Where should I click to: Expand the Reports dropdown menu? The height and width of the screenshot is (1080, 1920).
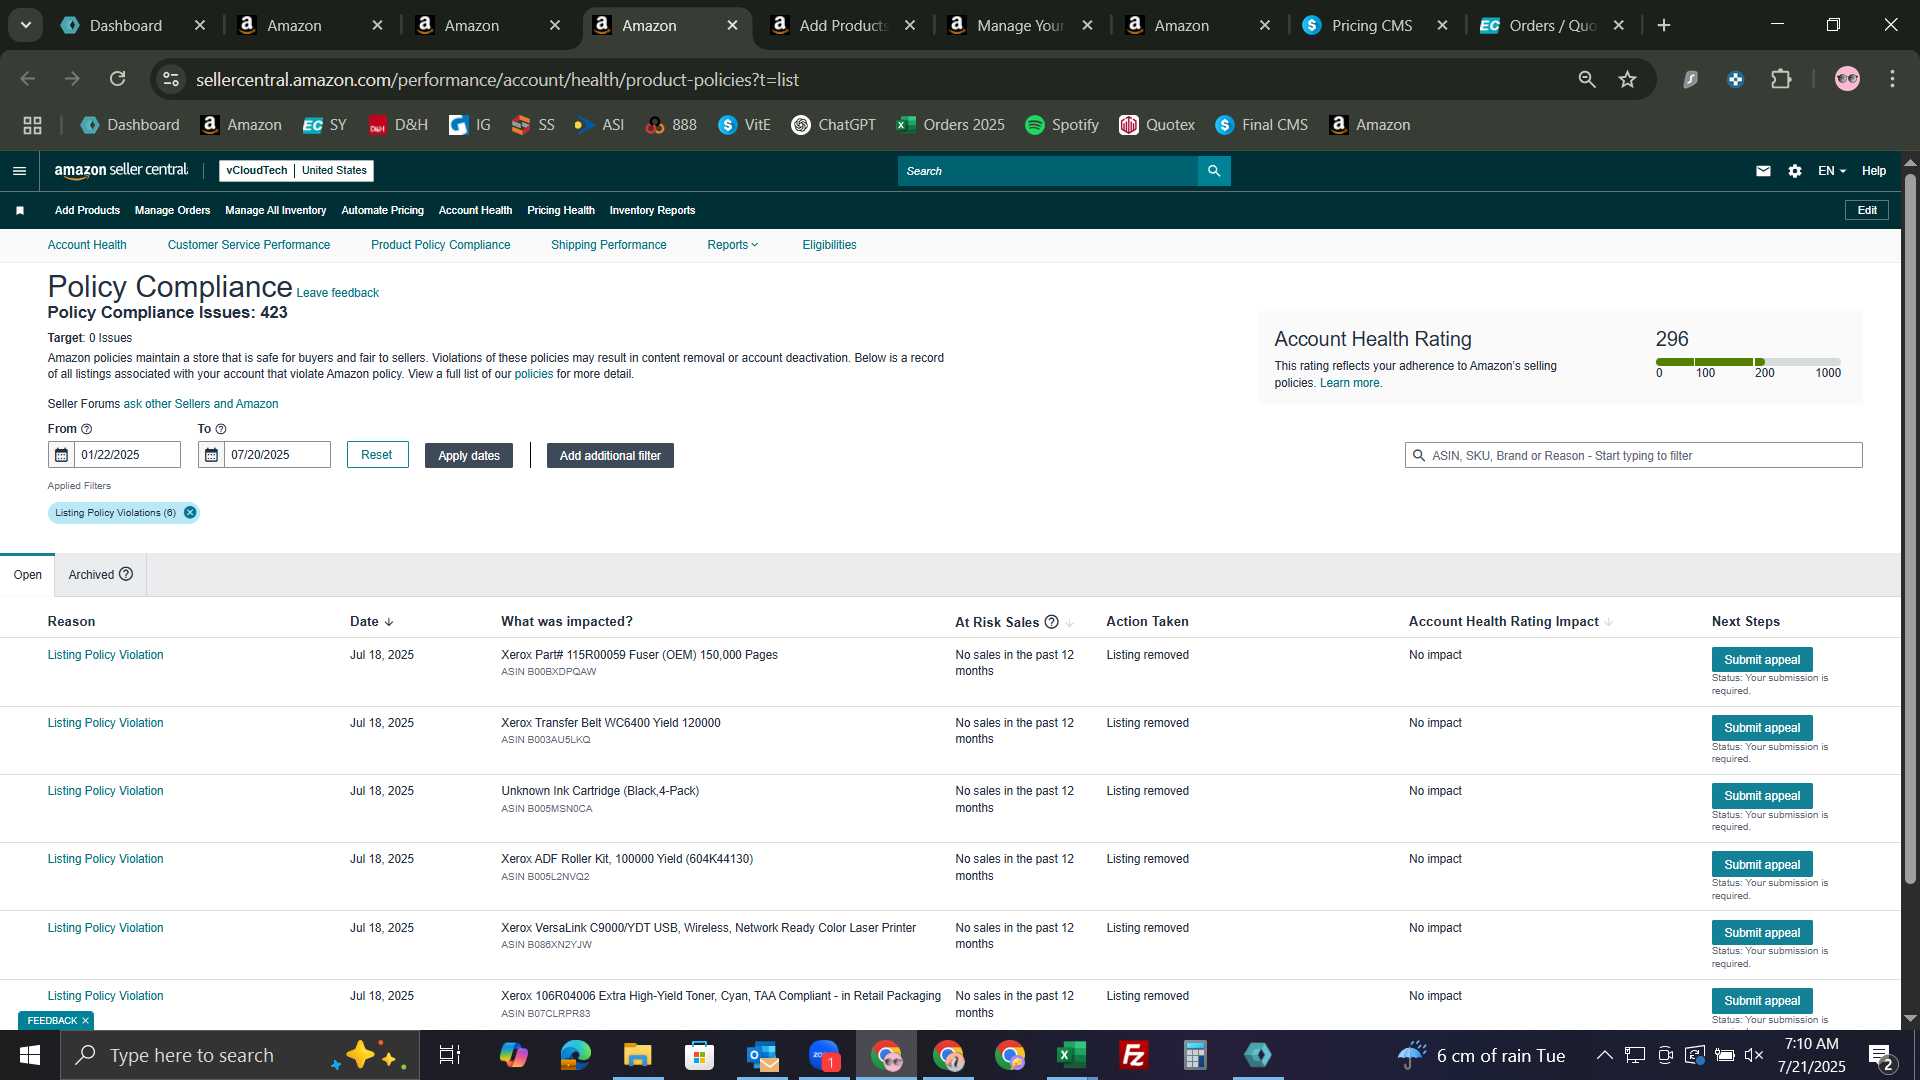733,245
